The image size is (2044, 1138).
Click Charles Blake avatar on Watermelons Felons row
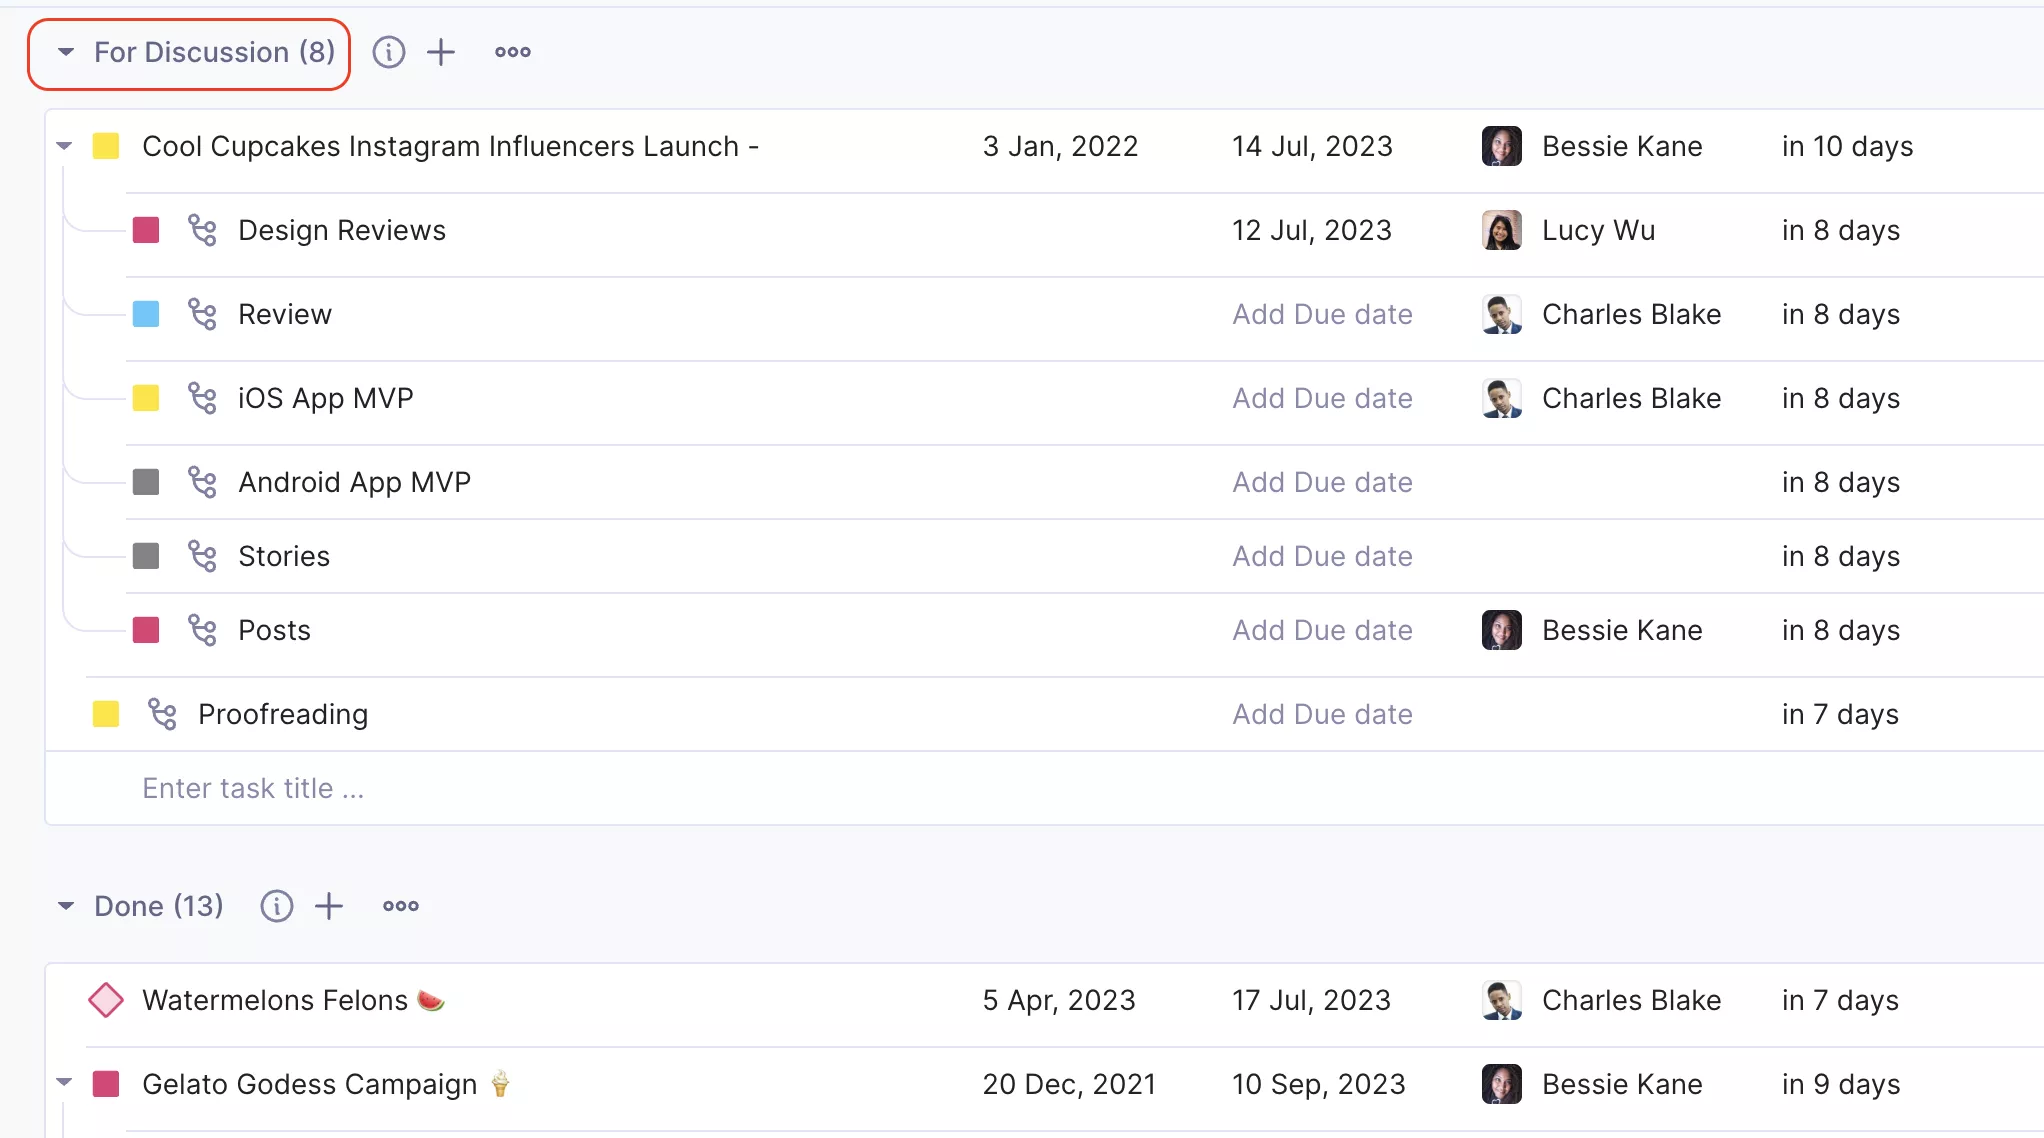[x=1502, y=1000]
